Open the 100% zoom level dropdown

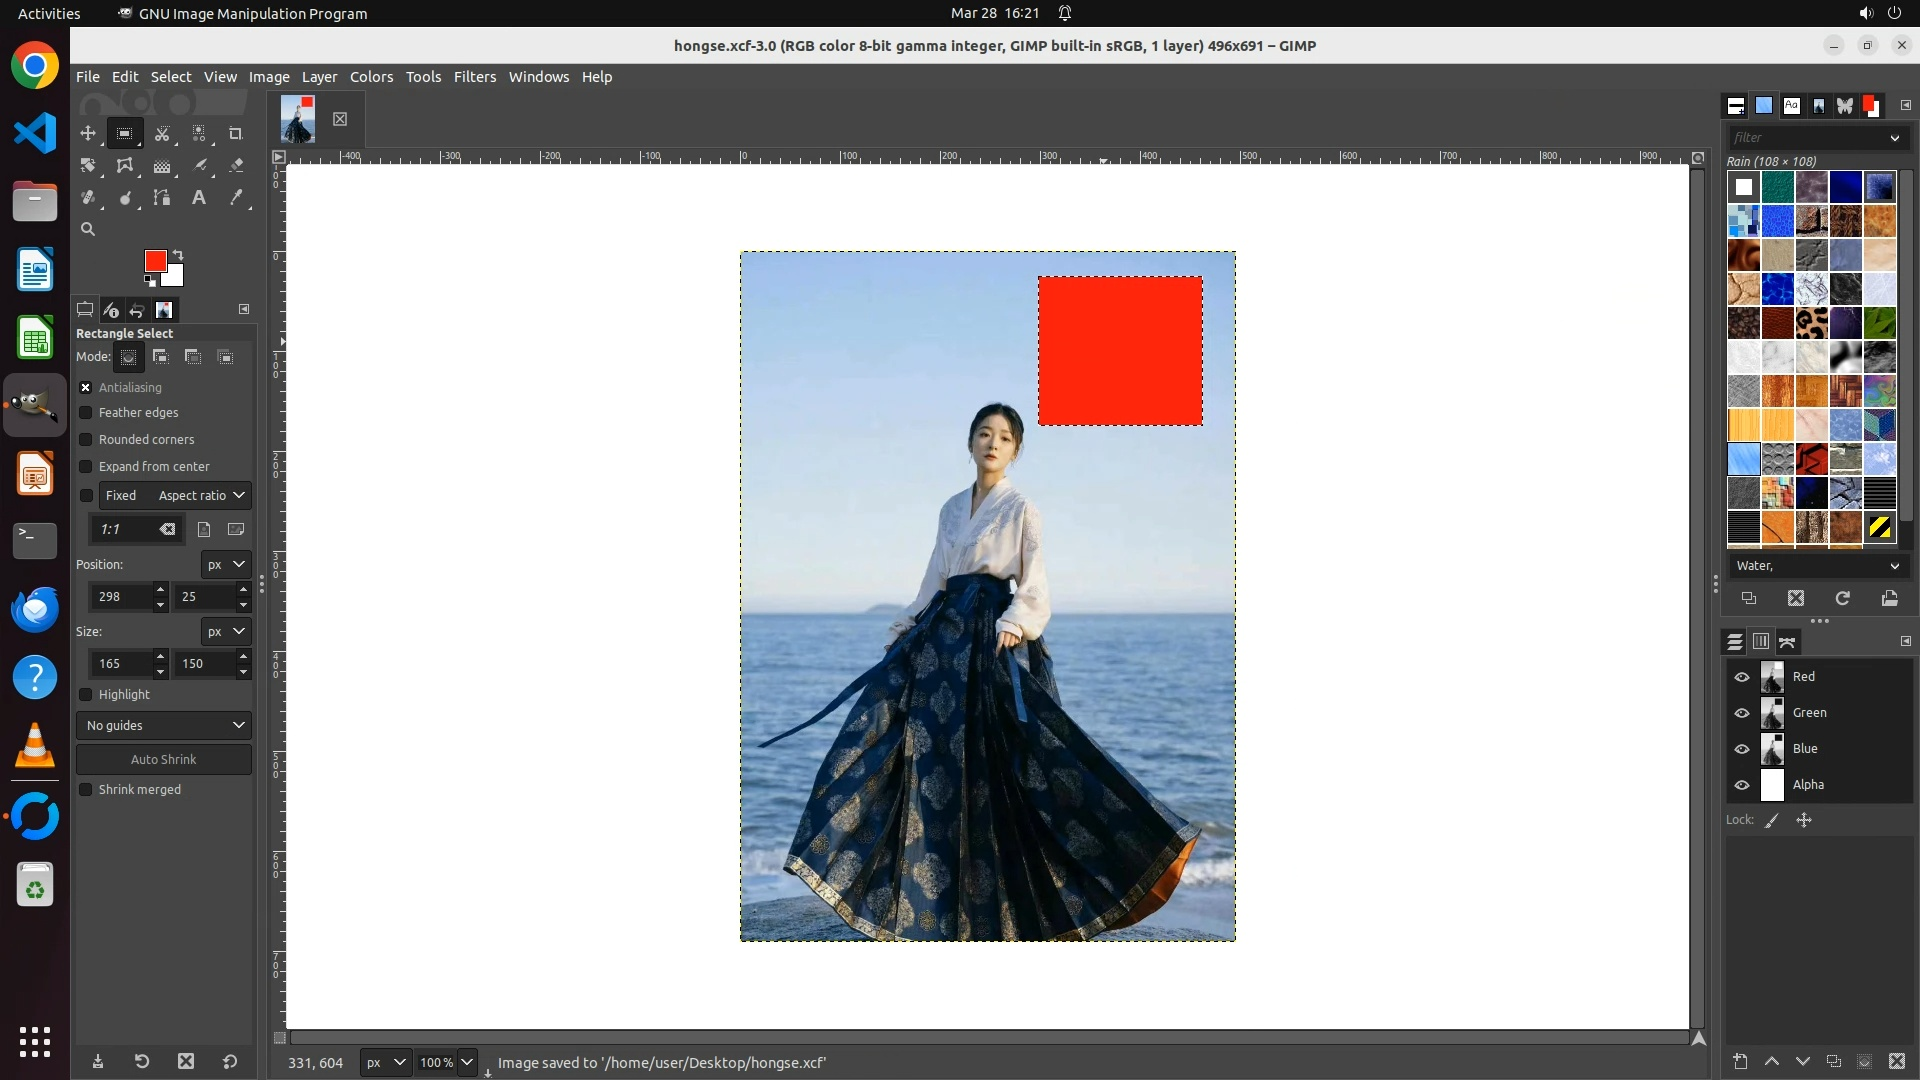coord(466,1063)
